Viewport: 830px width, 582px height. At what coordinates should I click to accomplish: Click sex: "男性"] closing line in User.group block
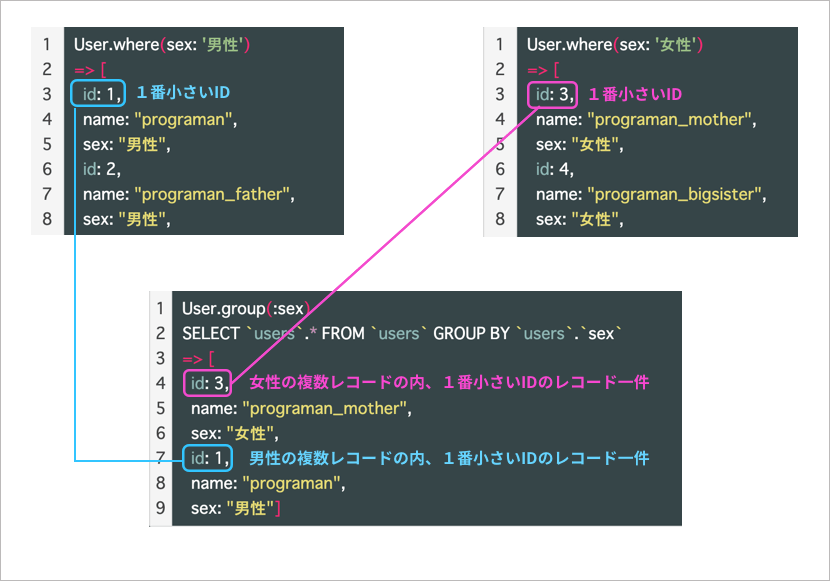(x=236, y=508)
